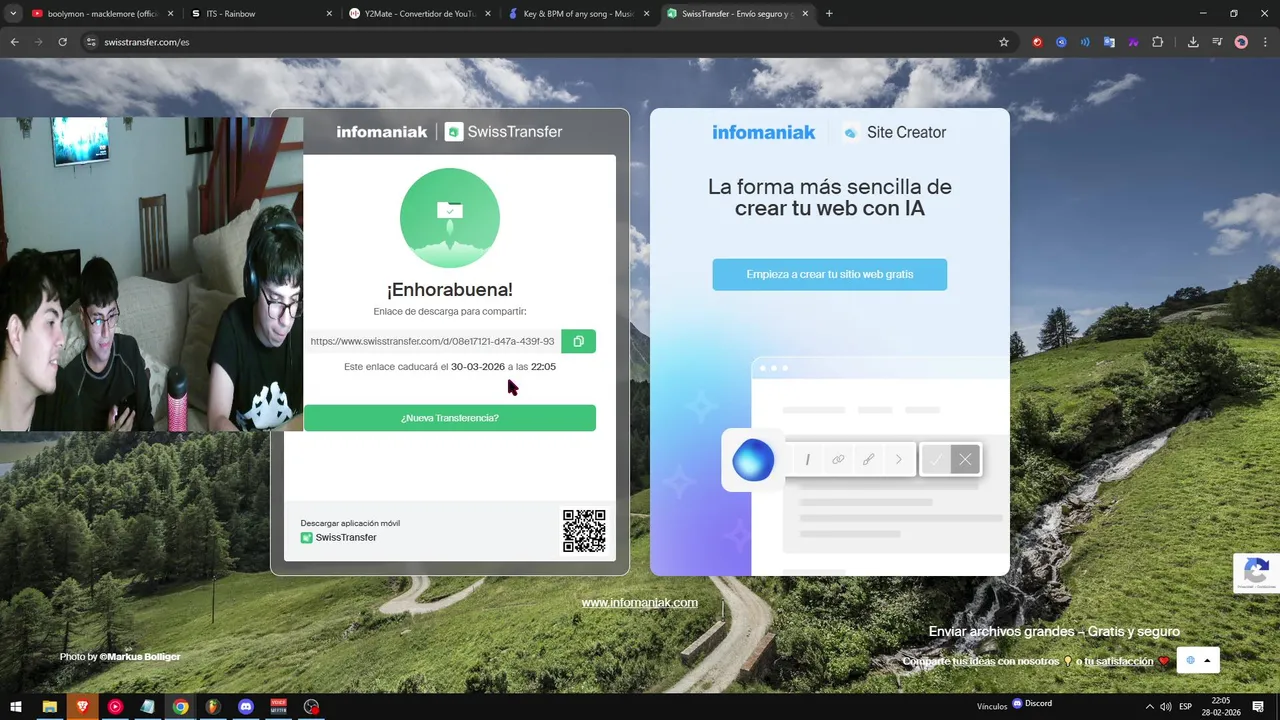1280x720 pixels.
Task: Close the ITS - Rainbow tab
Action: (329, 14)
